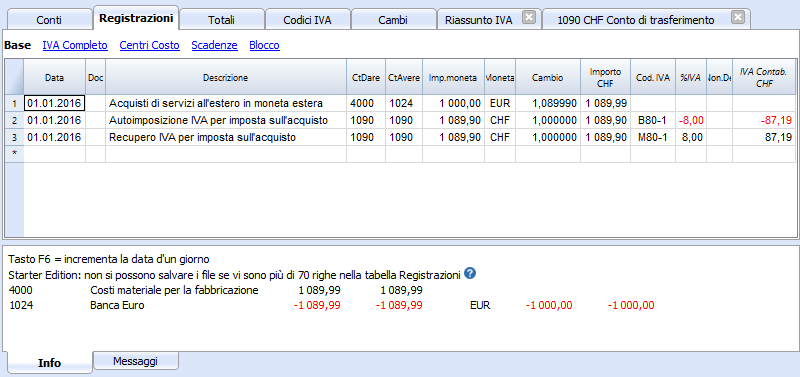Click the B80-1 VAT code cell
Image resolution: width=800 pixels, height=377 pixels.
point(653,120)
